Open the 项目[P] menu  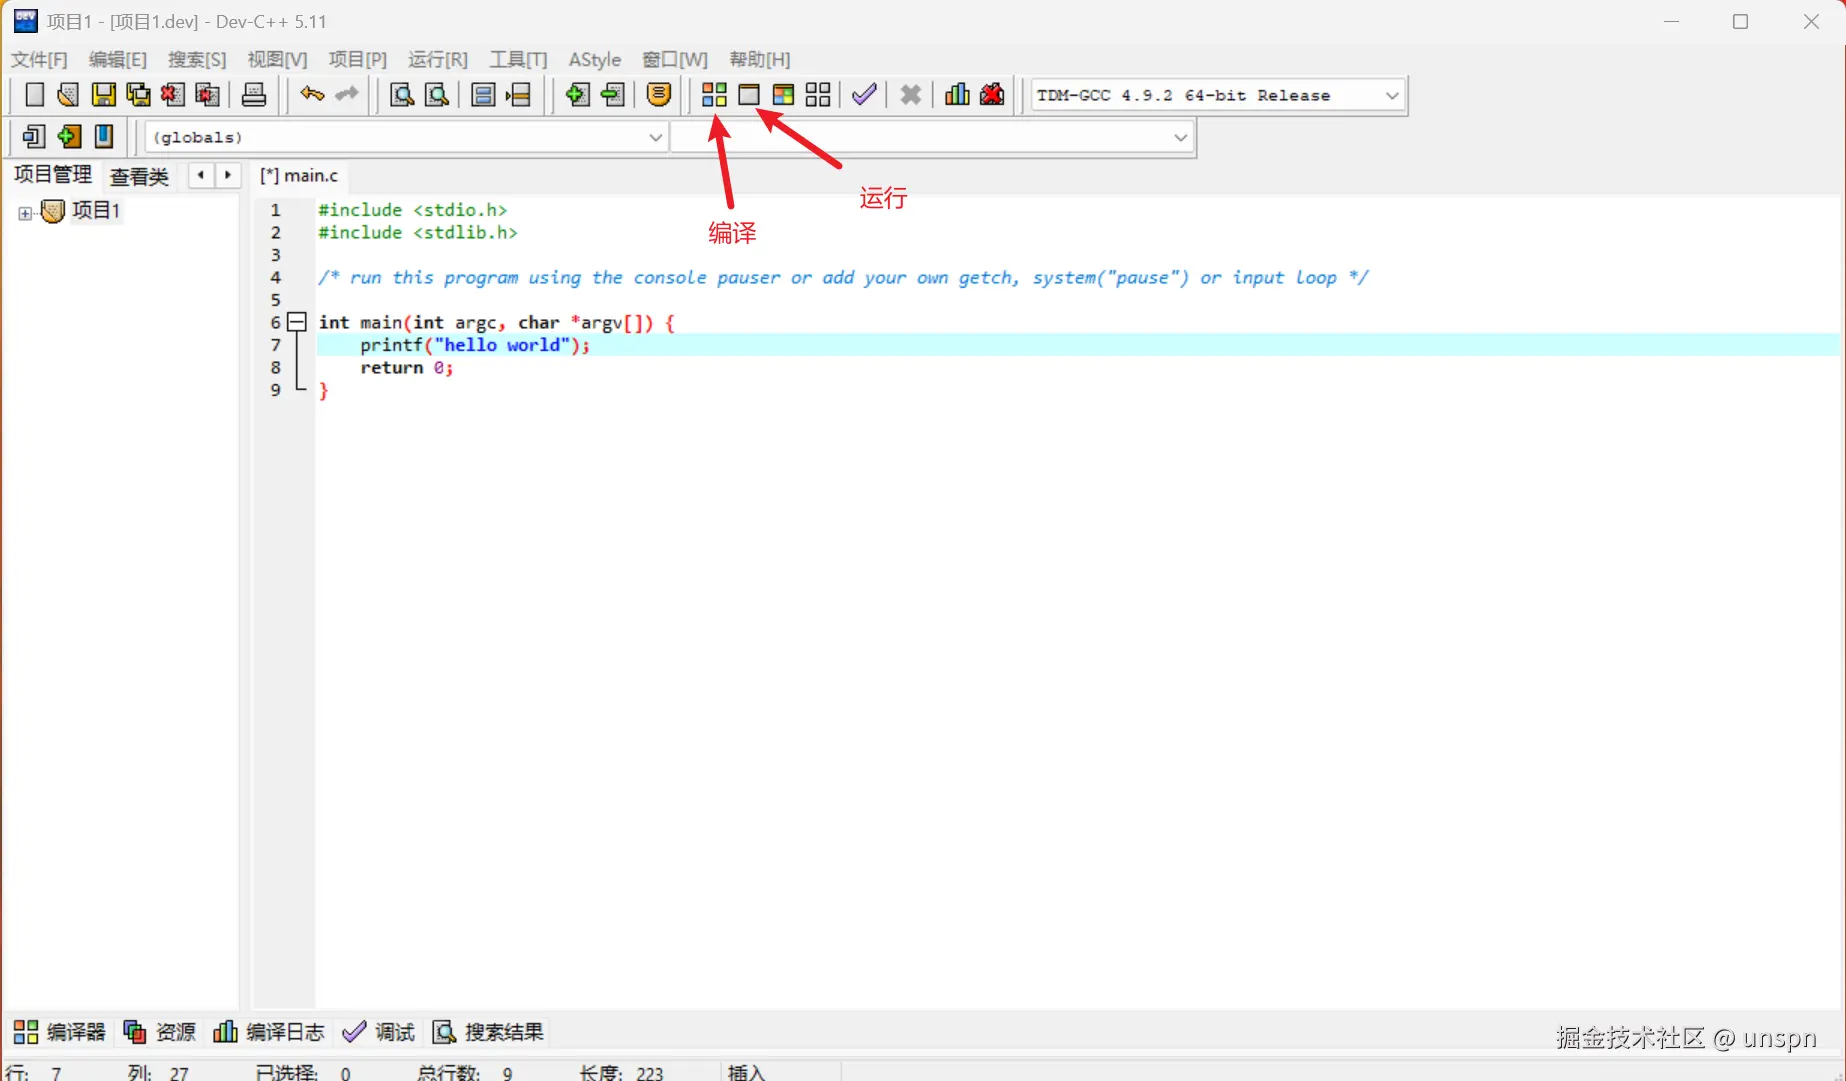click(358, 60)
